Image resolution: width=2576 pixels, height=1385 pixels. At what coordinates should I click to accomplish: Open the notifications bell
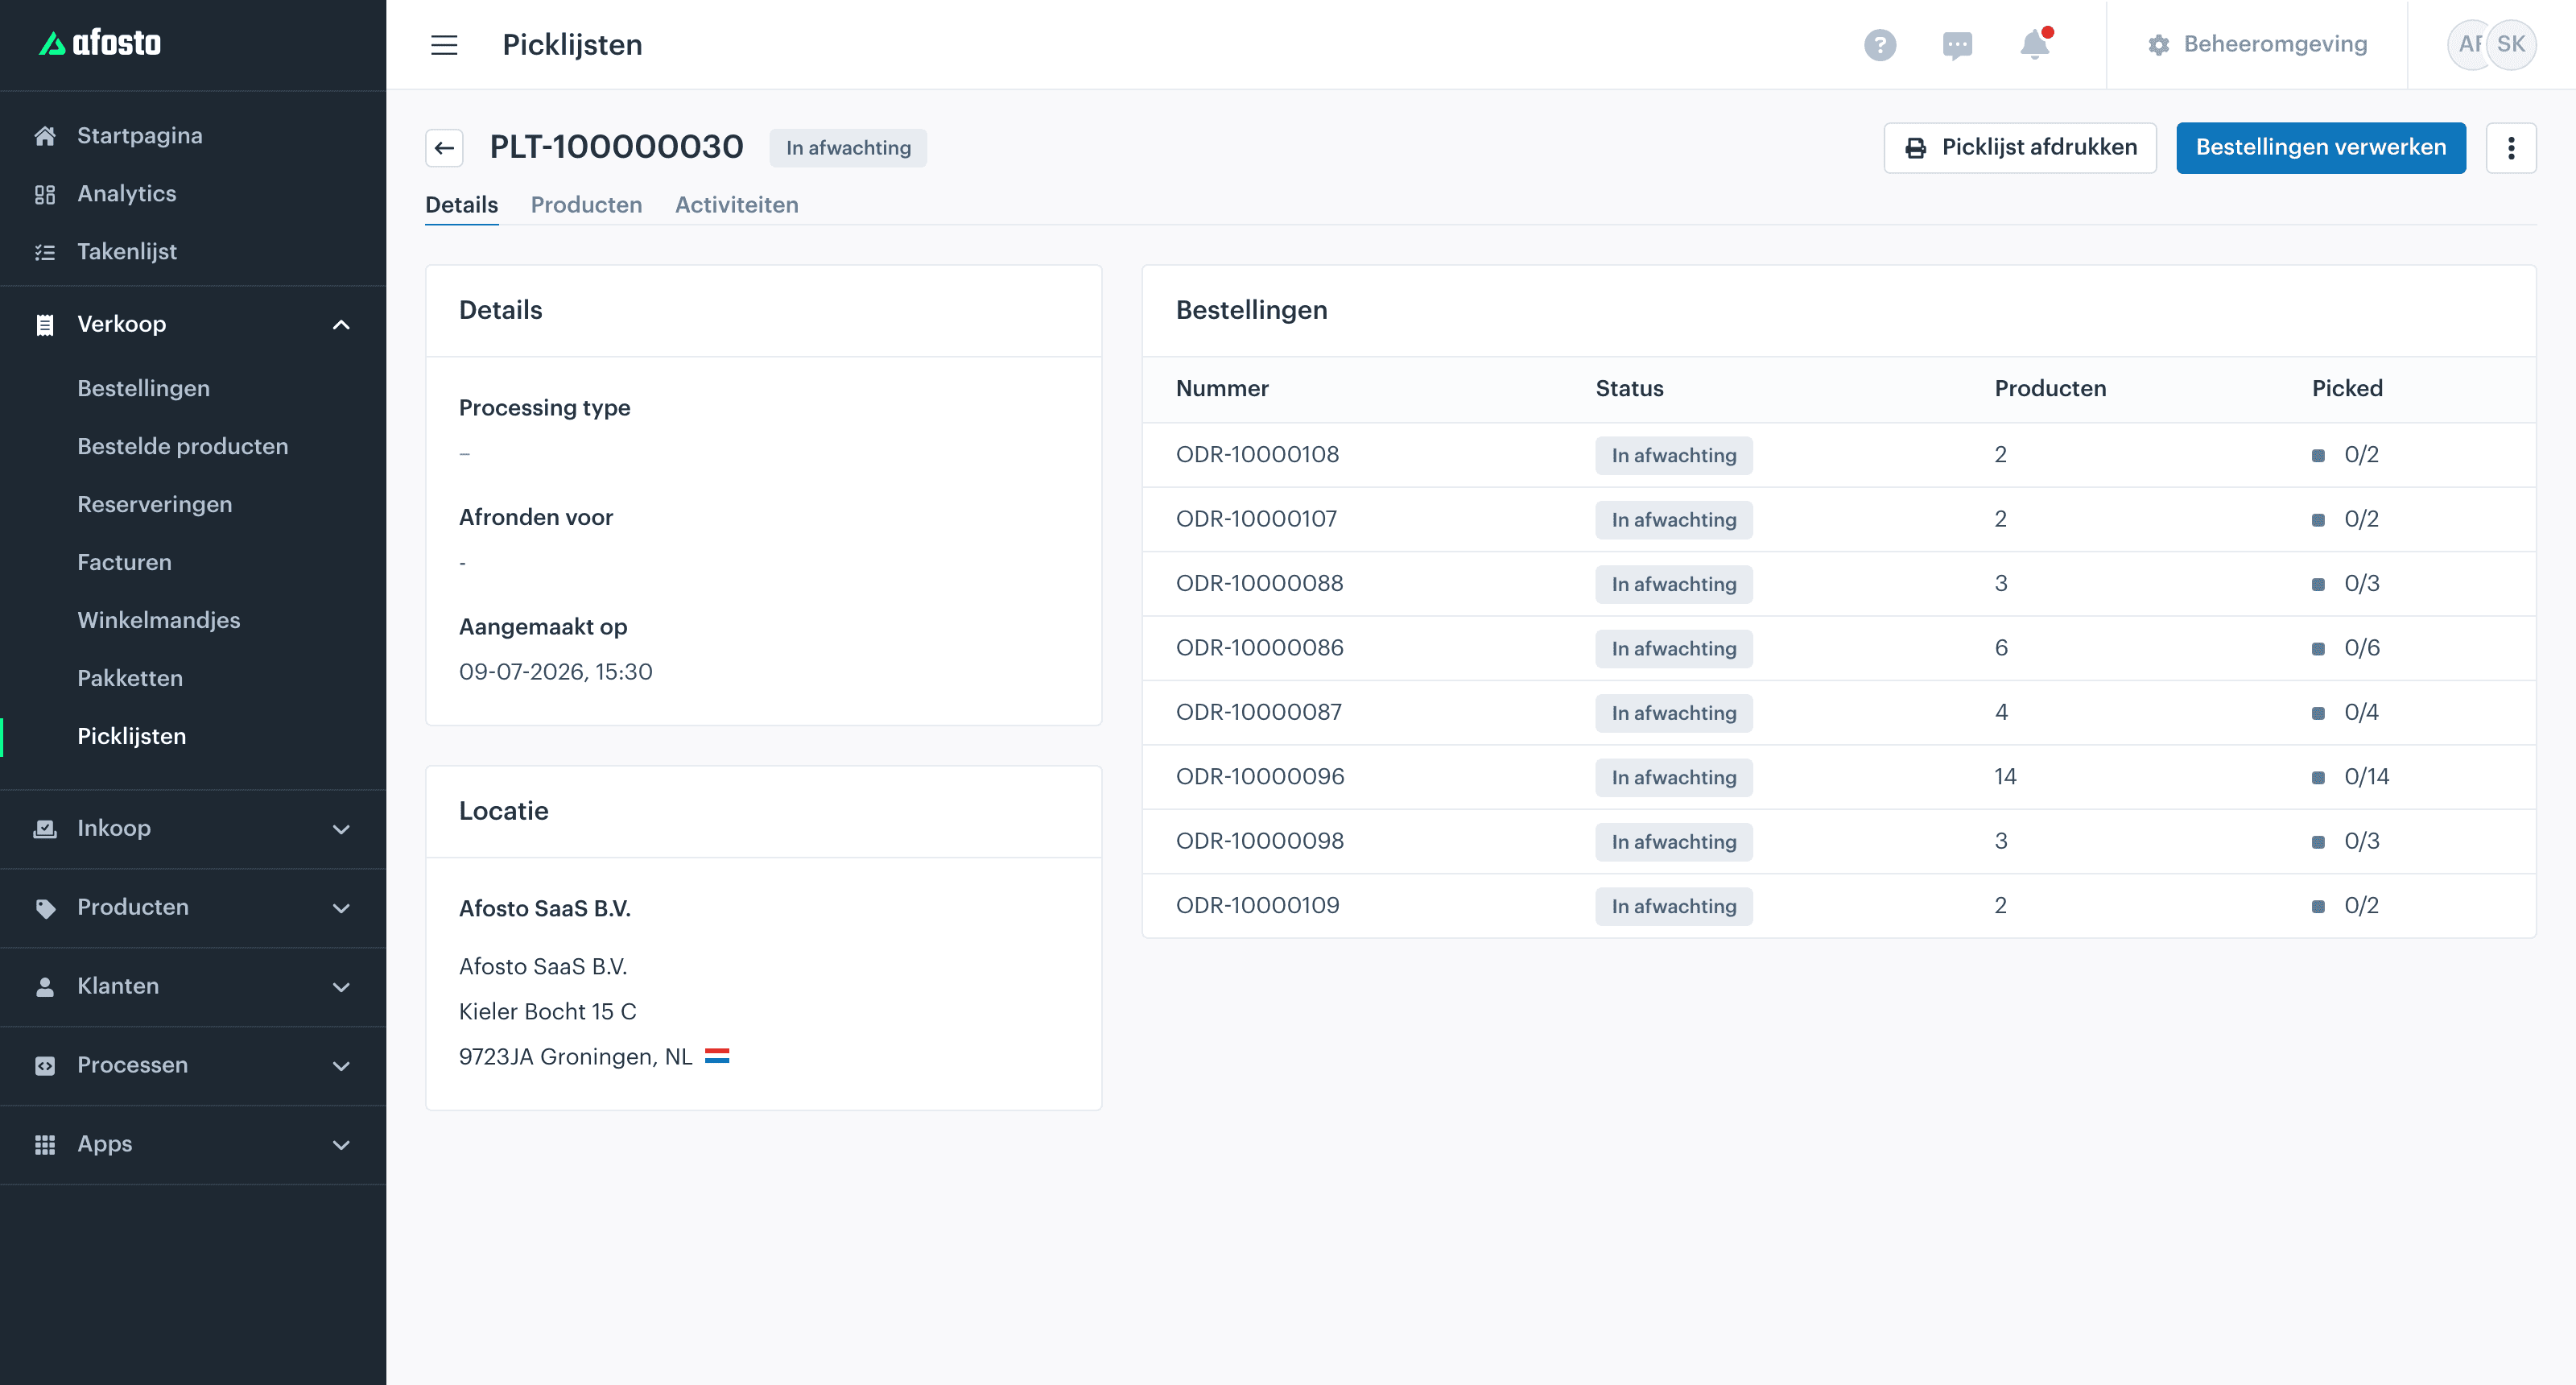tap(2034, 44)
